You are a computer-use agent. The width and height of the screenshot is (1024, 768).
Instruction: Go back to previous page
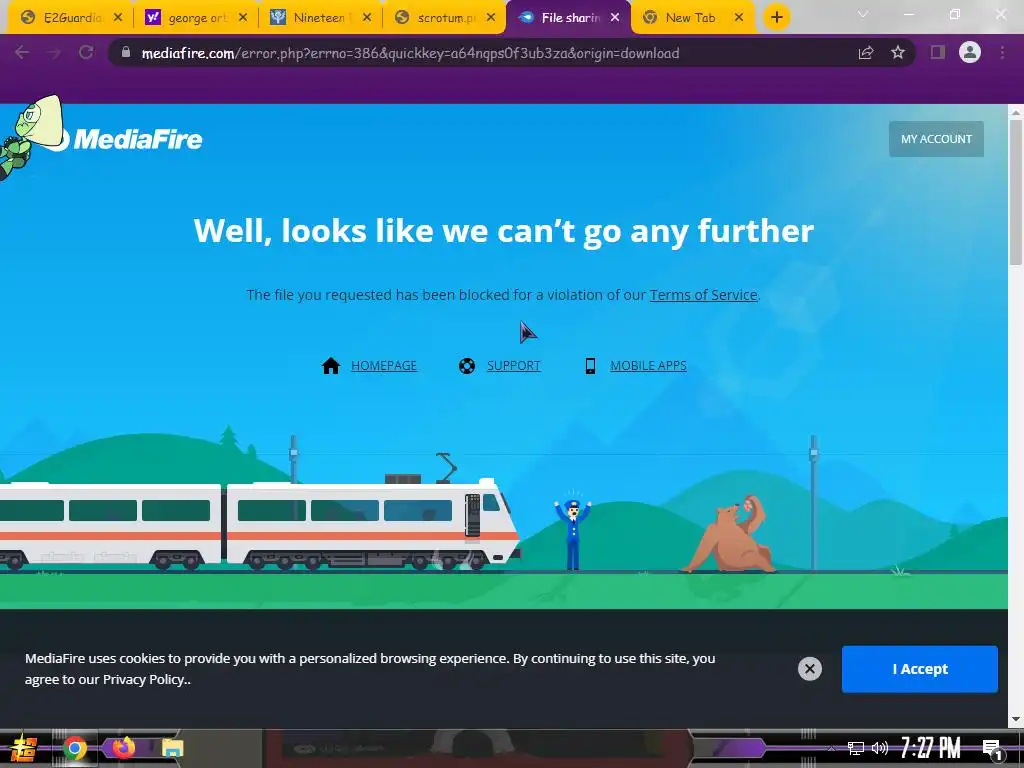click(x=22, y=52)
